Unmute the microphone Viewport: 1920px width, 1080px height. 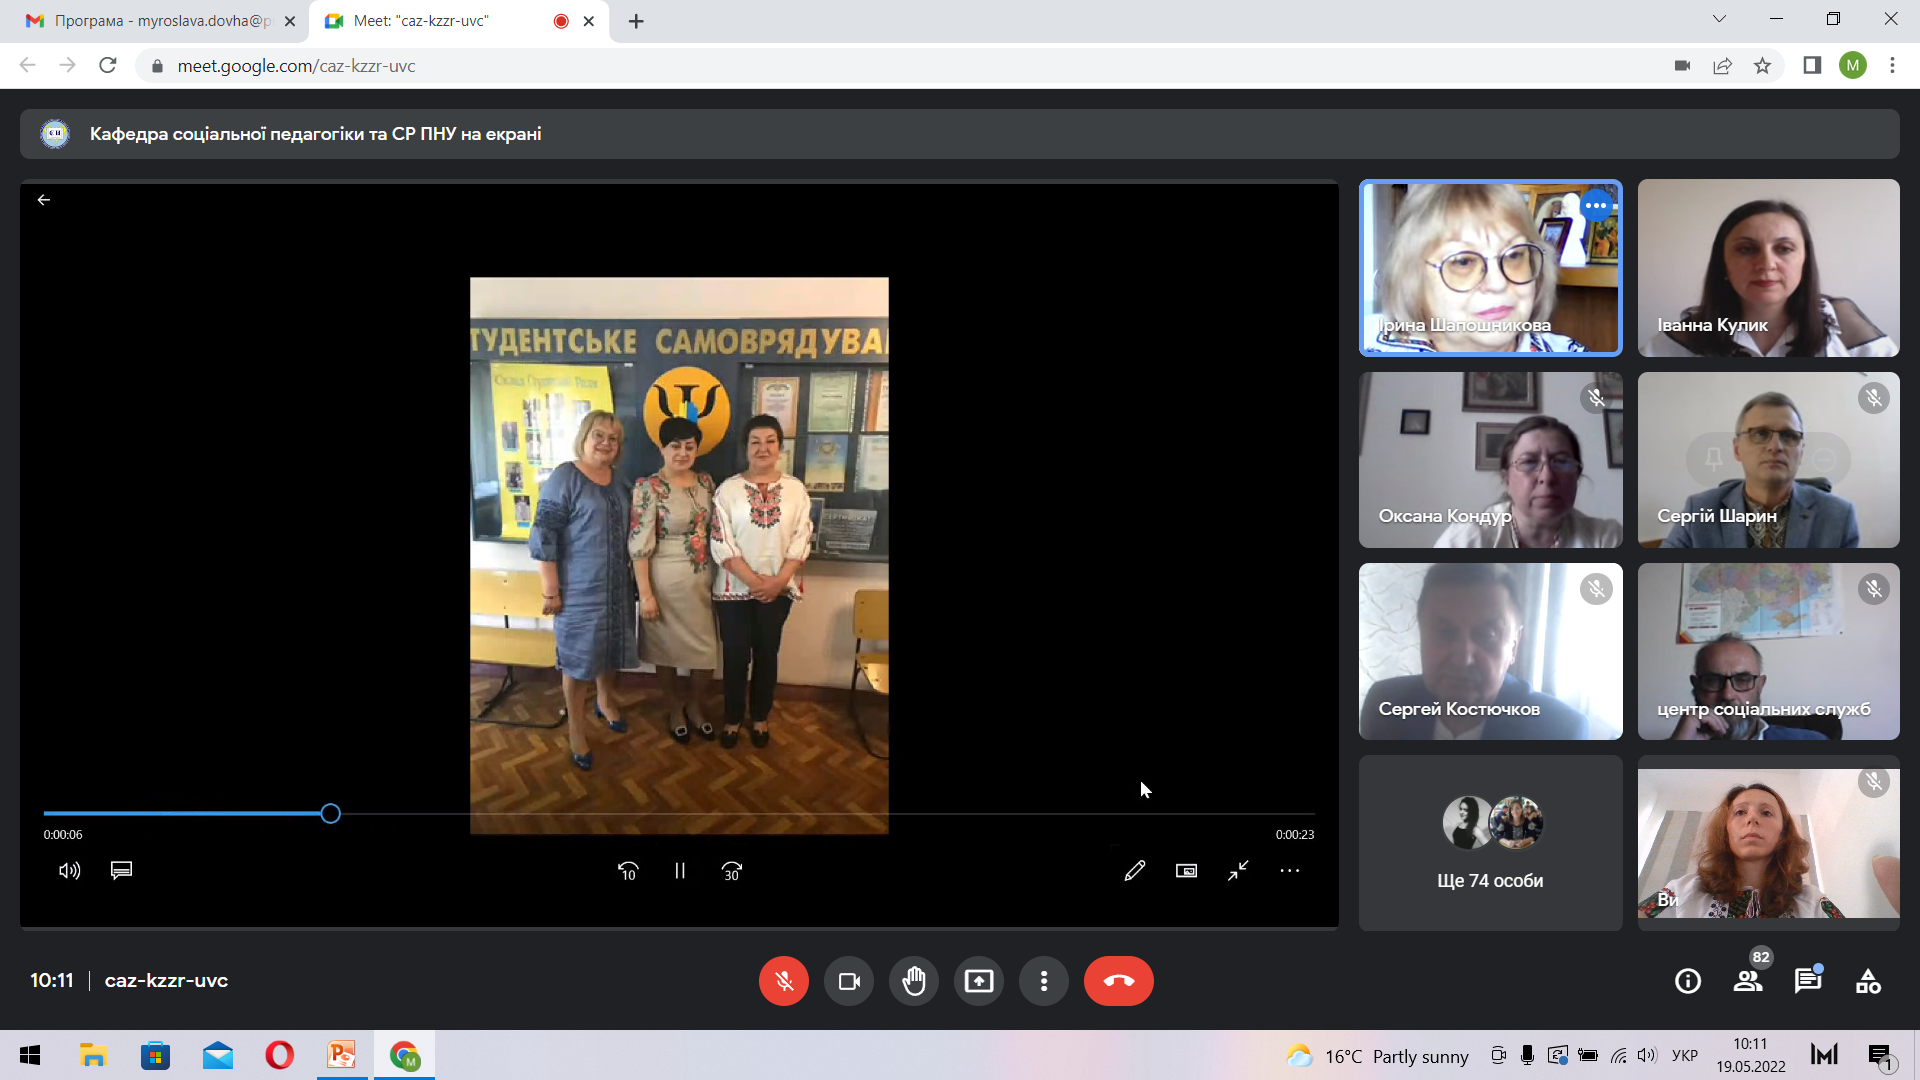pos(784,981)
